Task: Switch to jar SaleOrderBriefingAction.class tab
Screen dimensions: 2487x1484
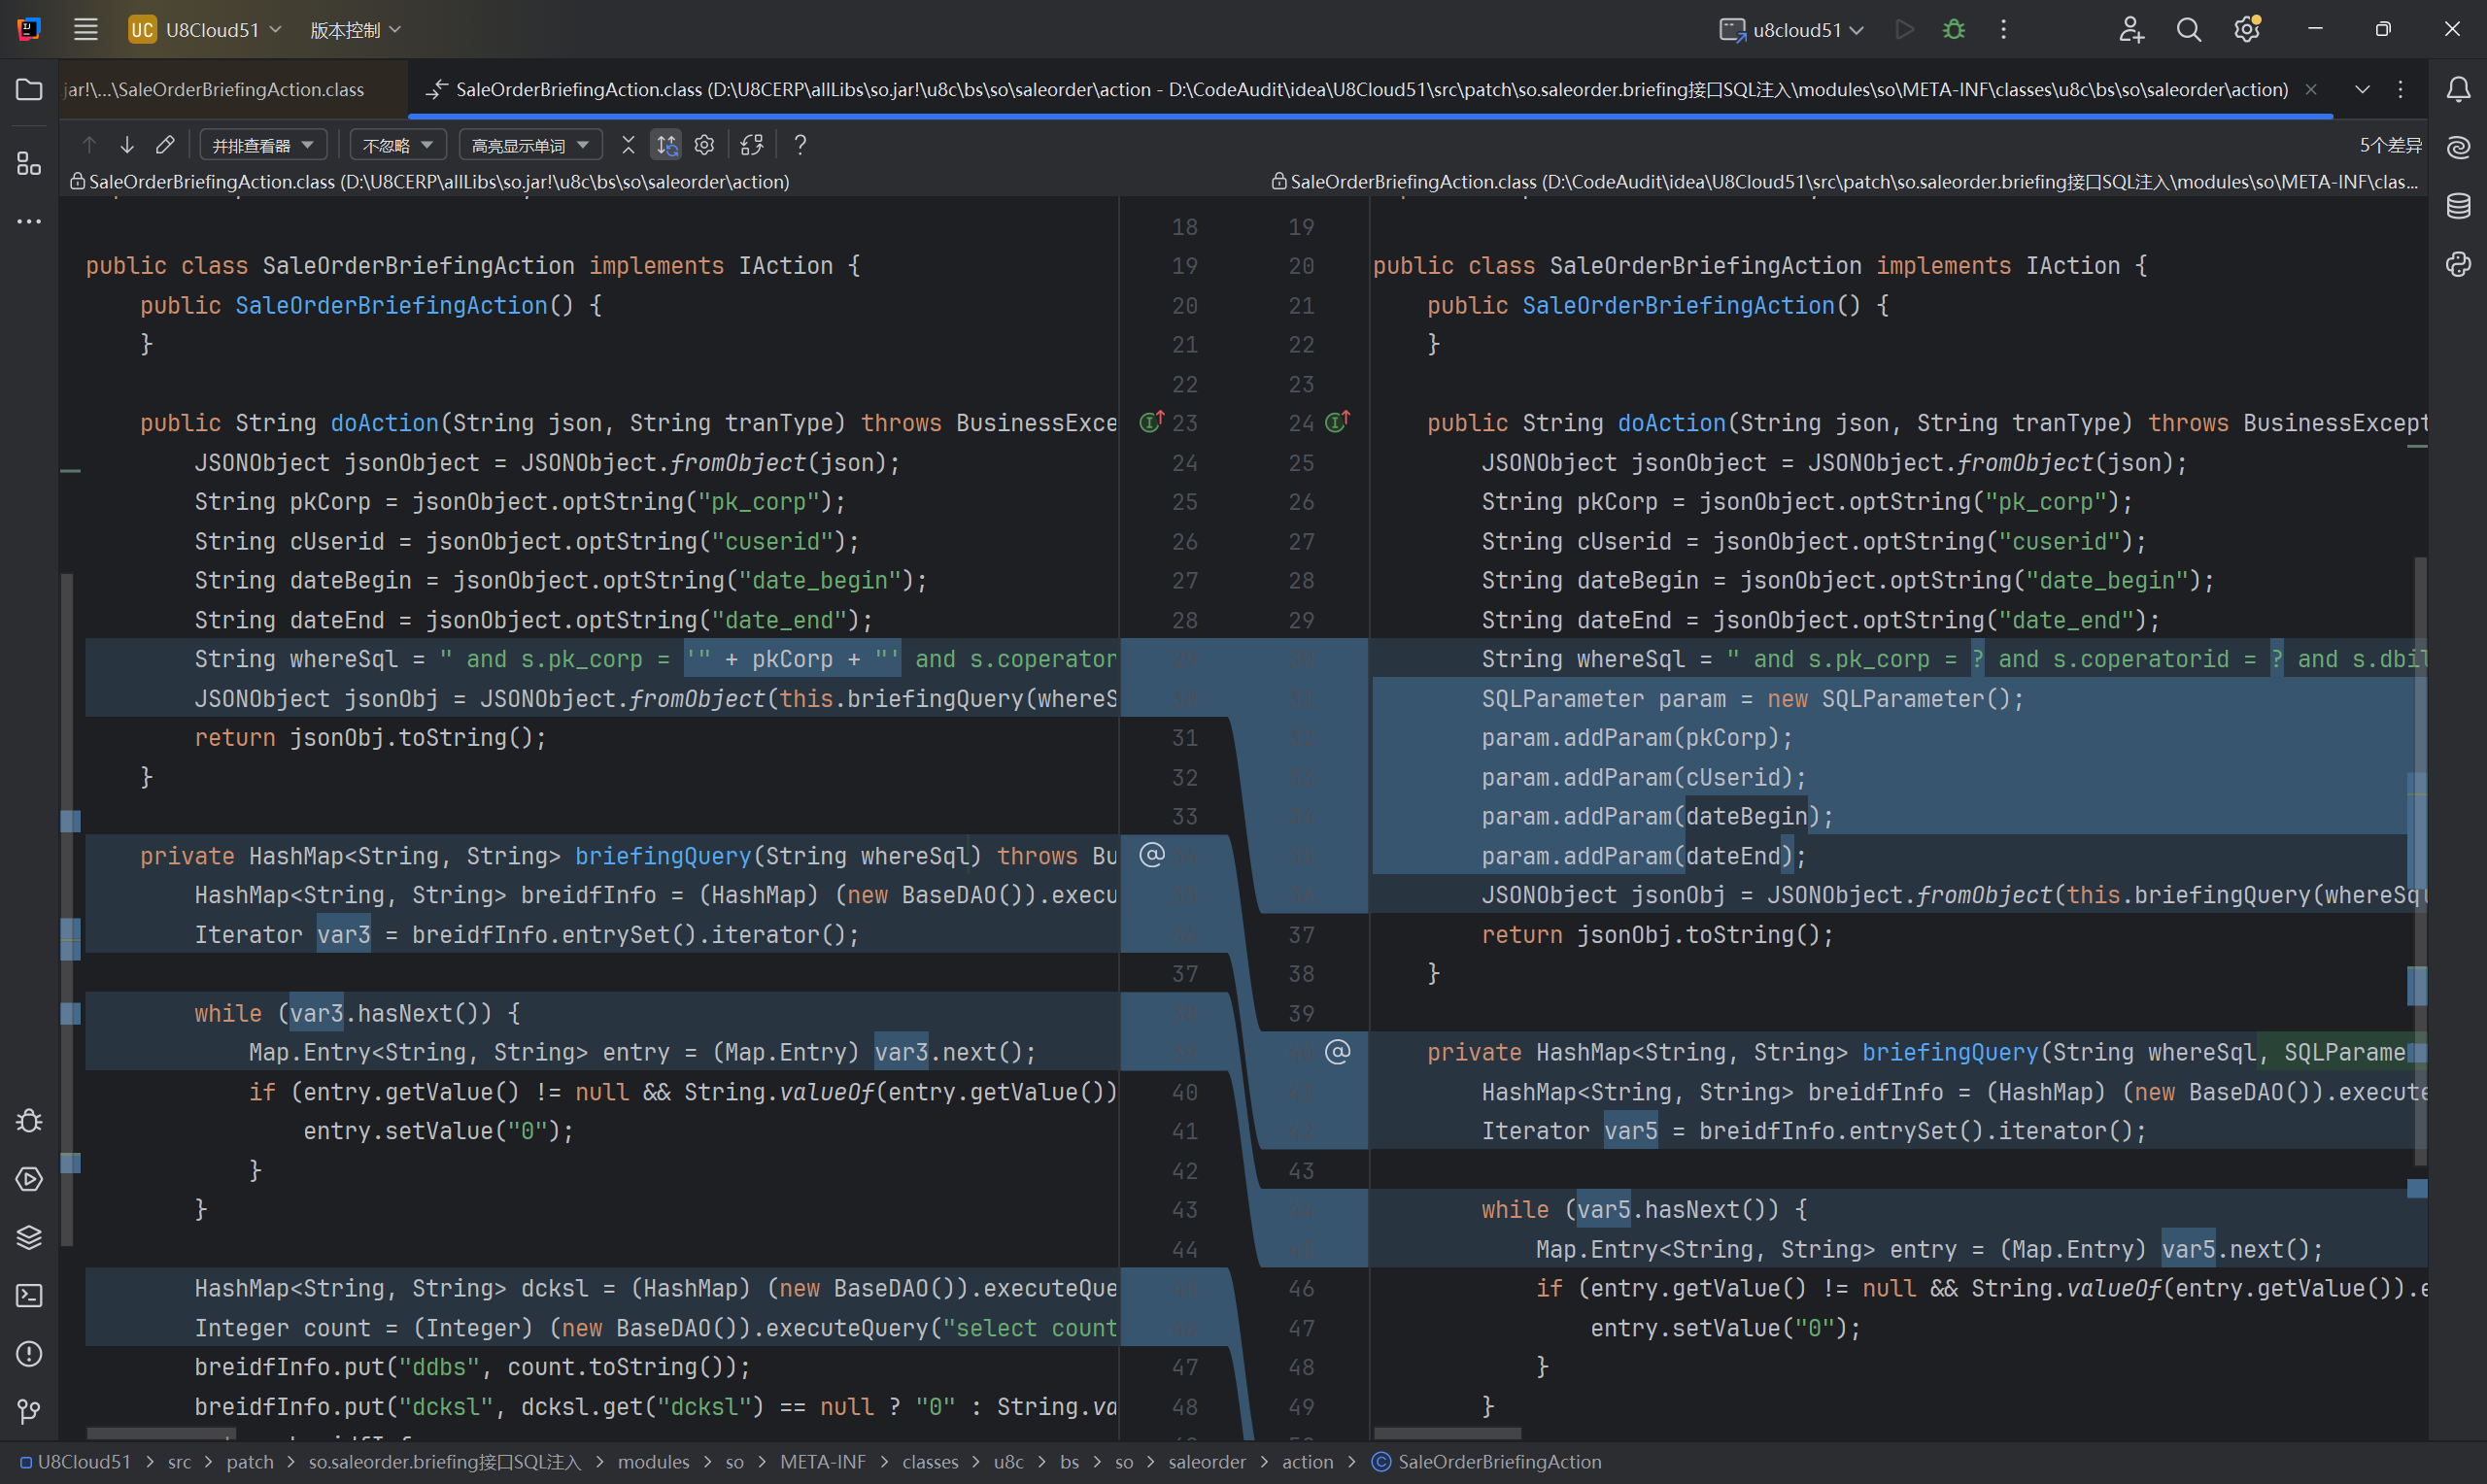Action: coord(214,90)
